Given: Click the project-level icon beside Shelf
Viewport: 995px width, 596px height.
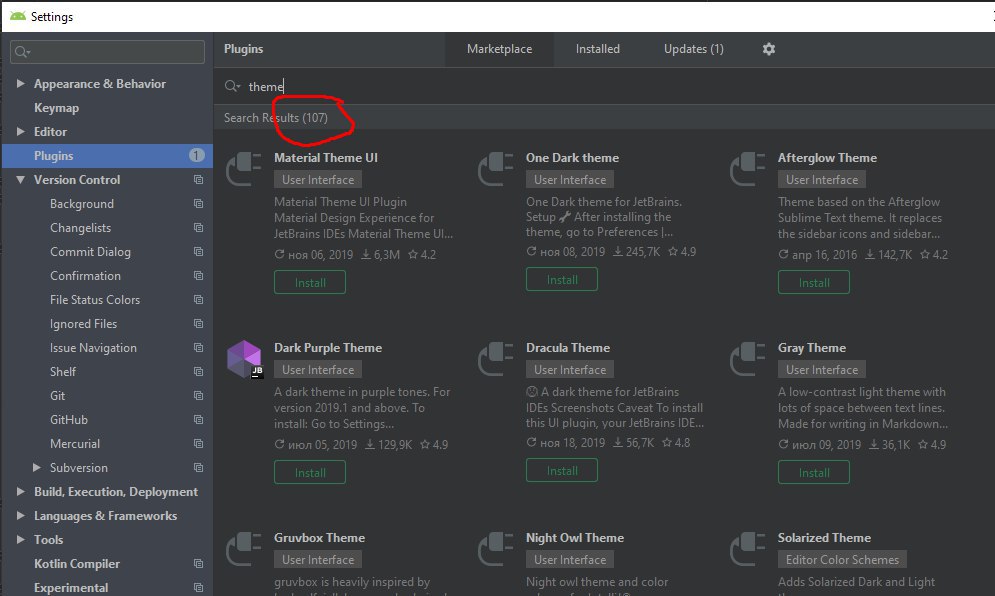Looking at the screenshot, I should click(199, 371).
